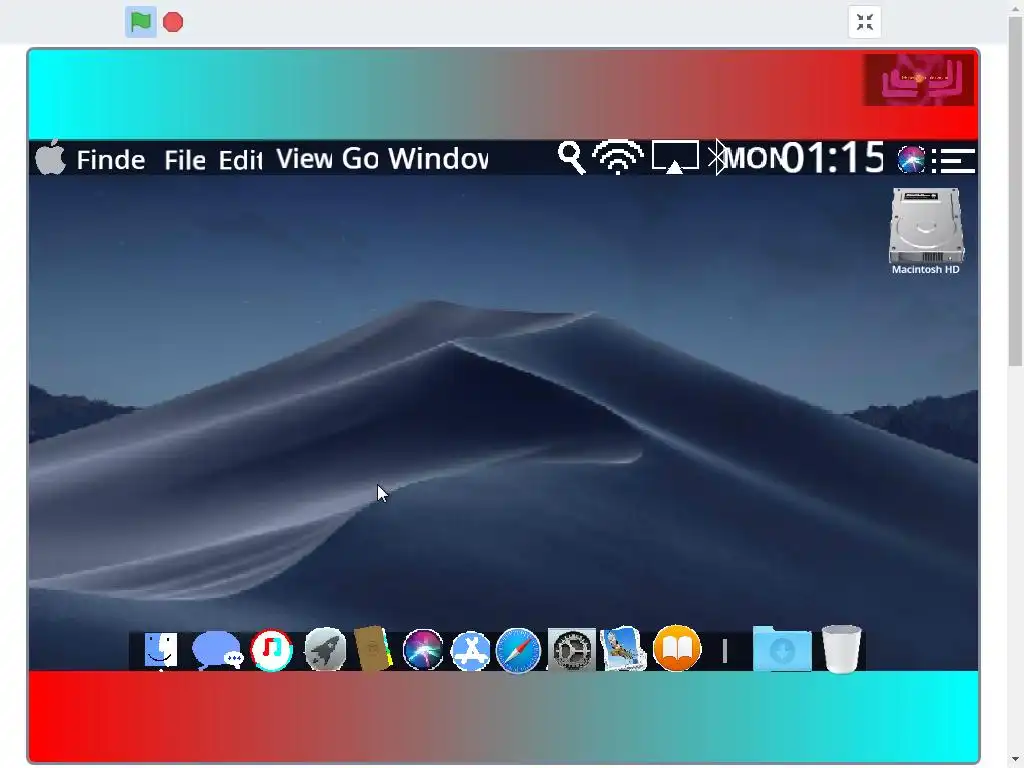Viewport: 1024px width, 768px height.
Task: Open the Go menu
Action: point(360,159)
